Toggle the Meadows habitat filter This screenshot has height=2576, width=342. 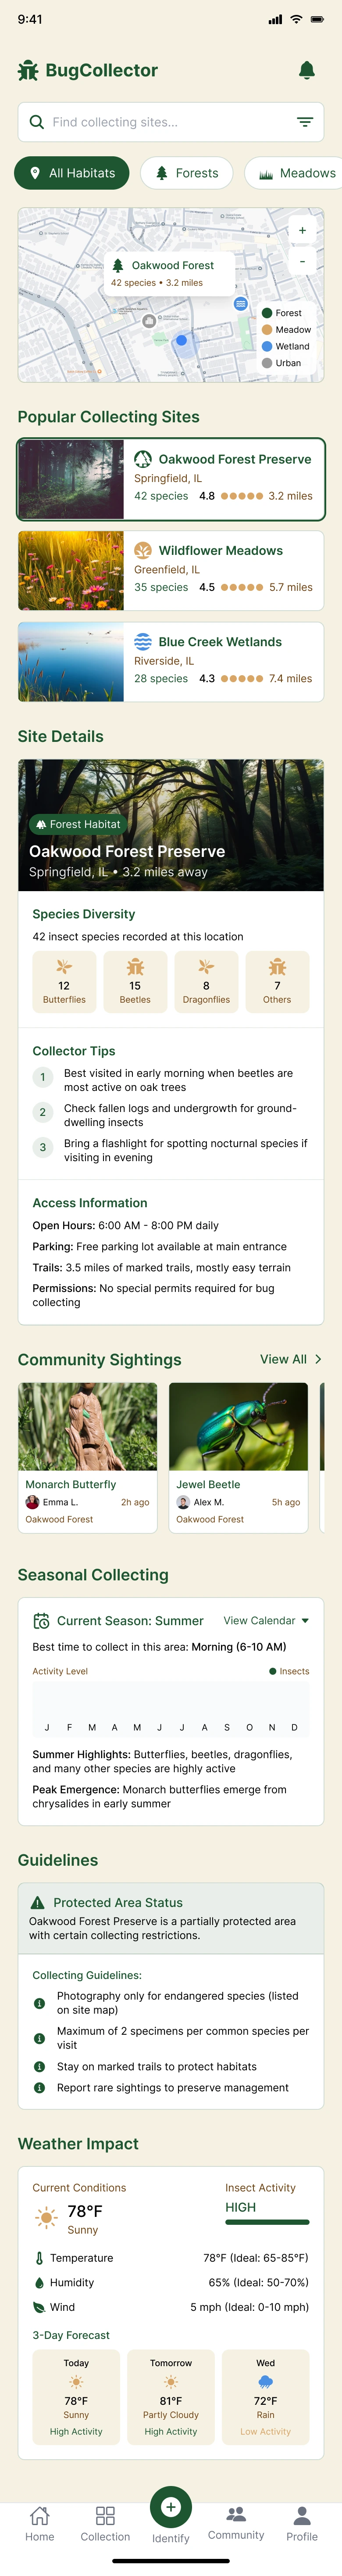(297, 173)
